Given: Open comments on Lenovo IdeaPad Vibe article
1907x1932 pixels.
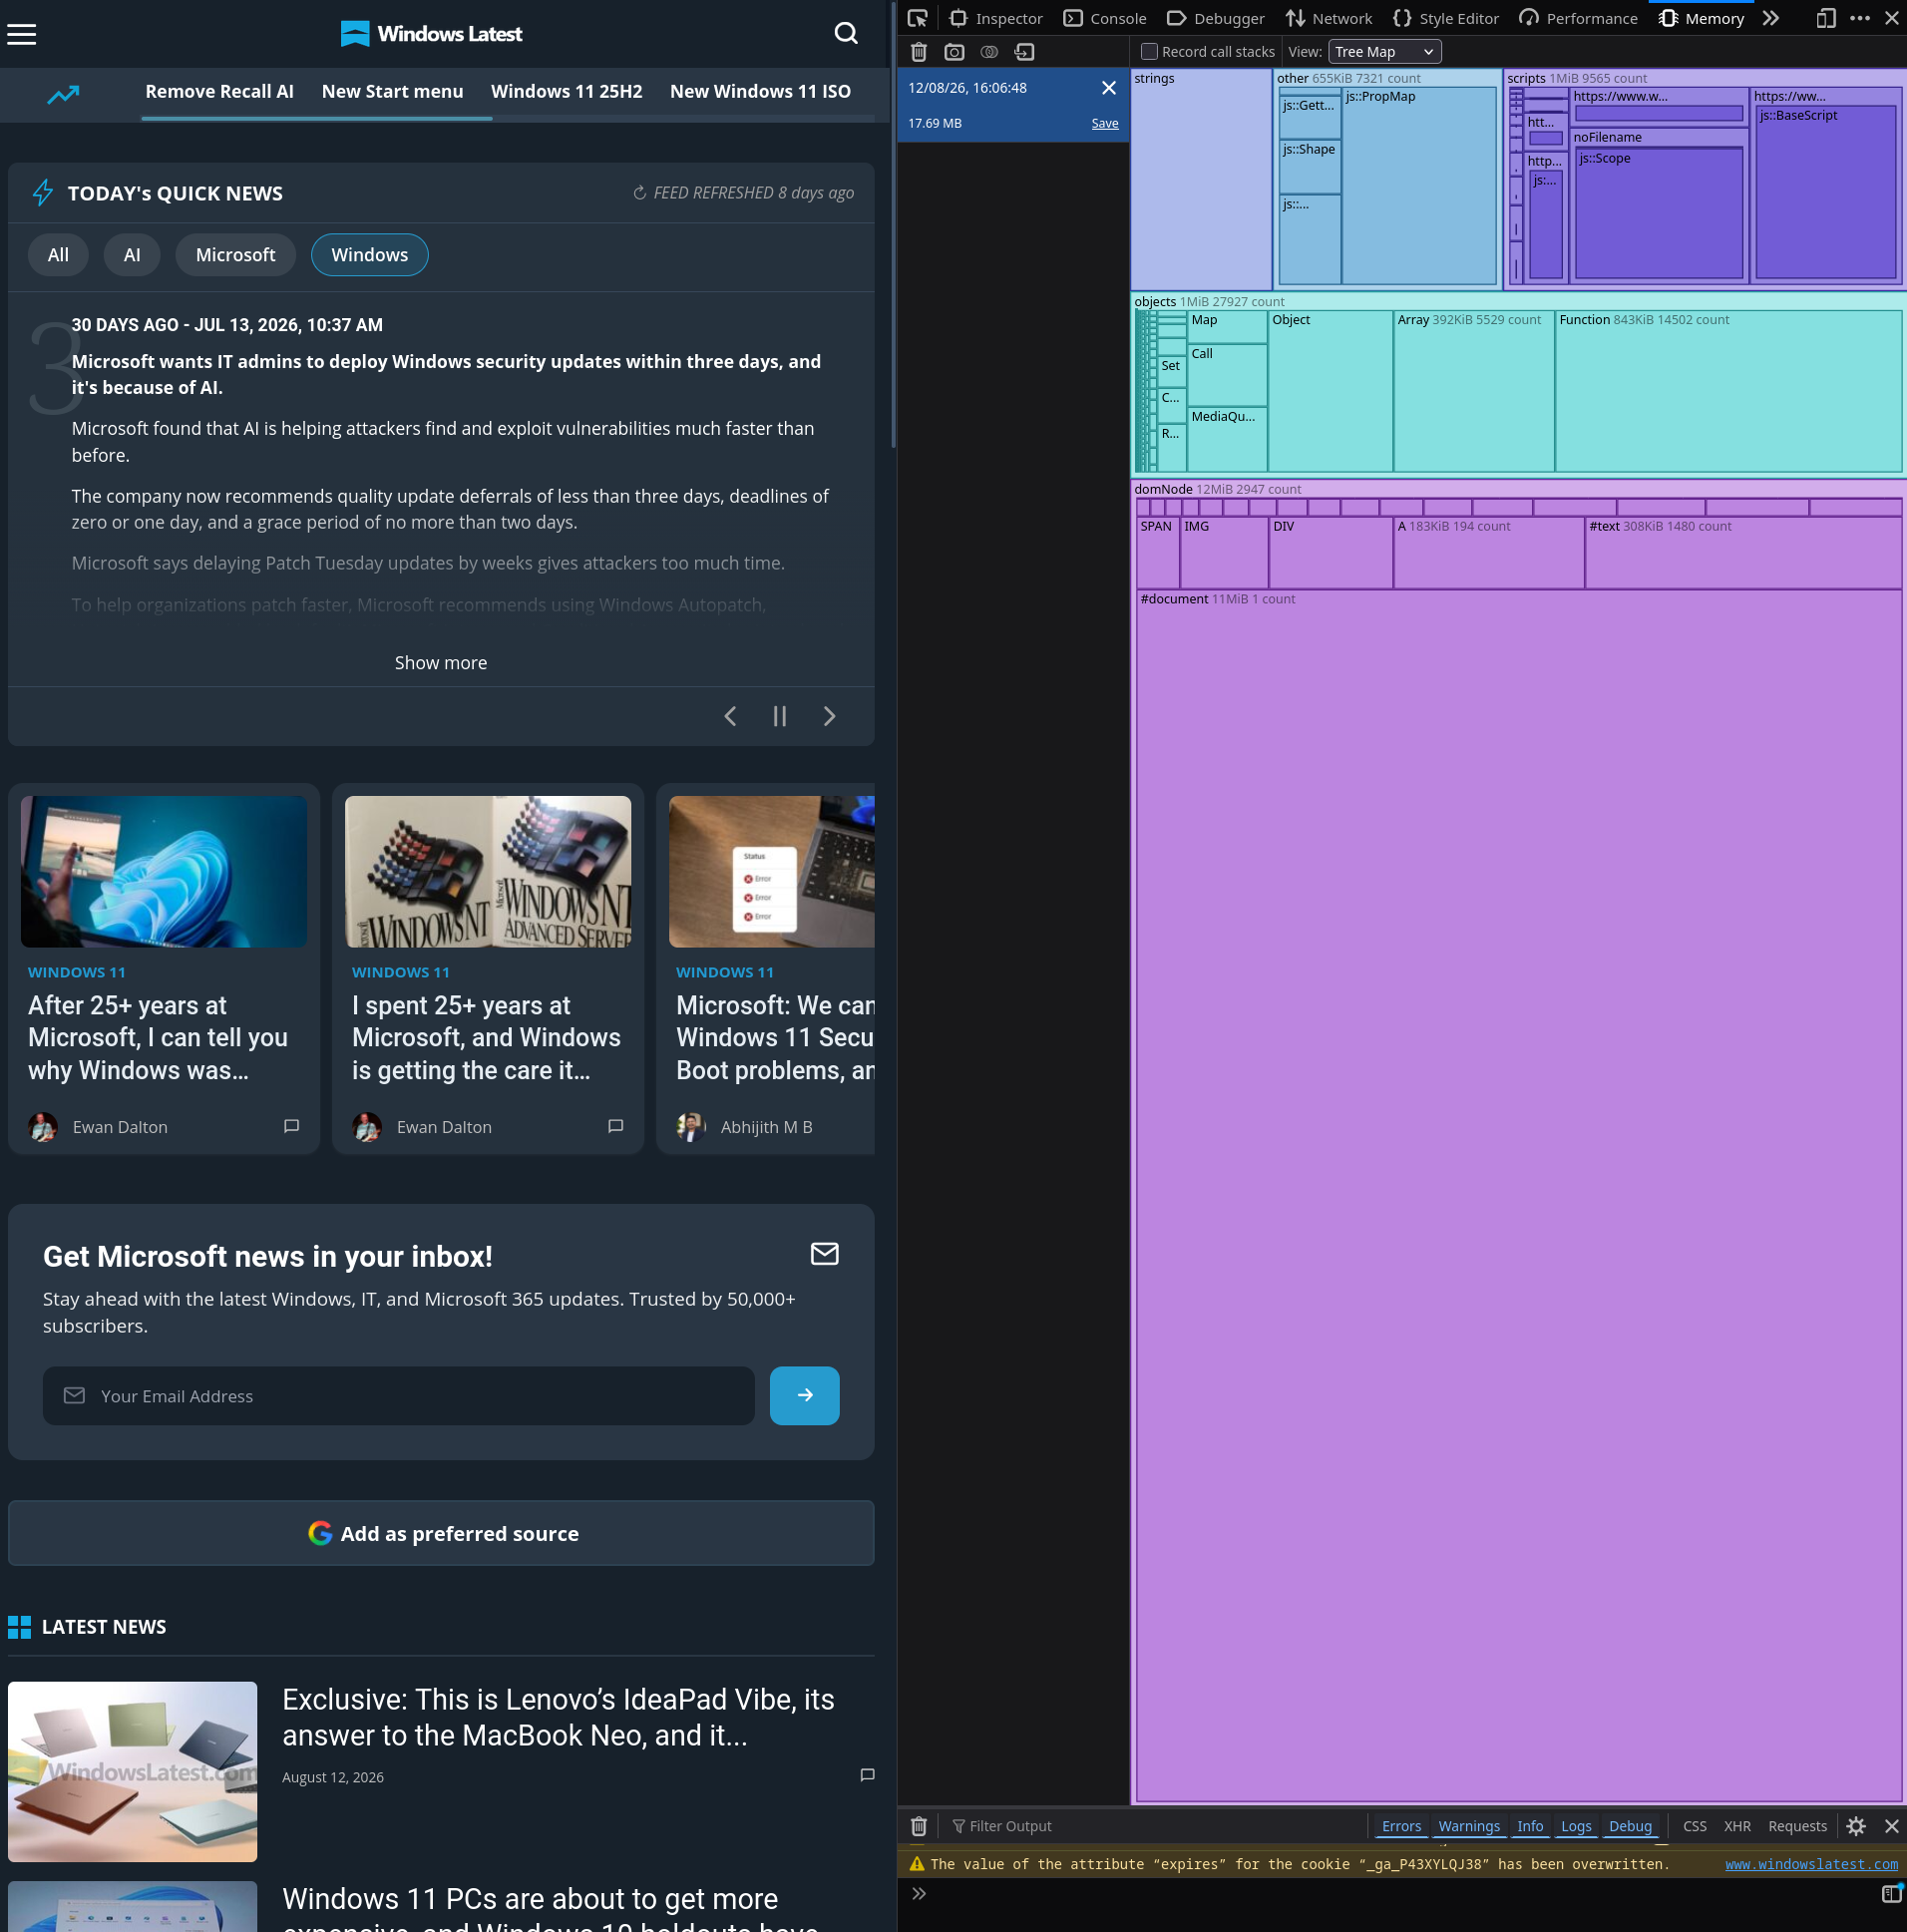Looking at the screenshot, I should 867,1775.
